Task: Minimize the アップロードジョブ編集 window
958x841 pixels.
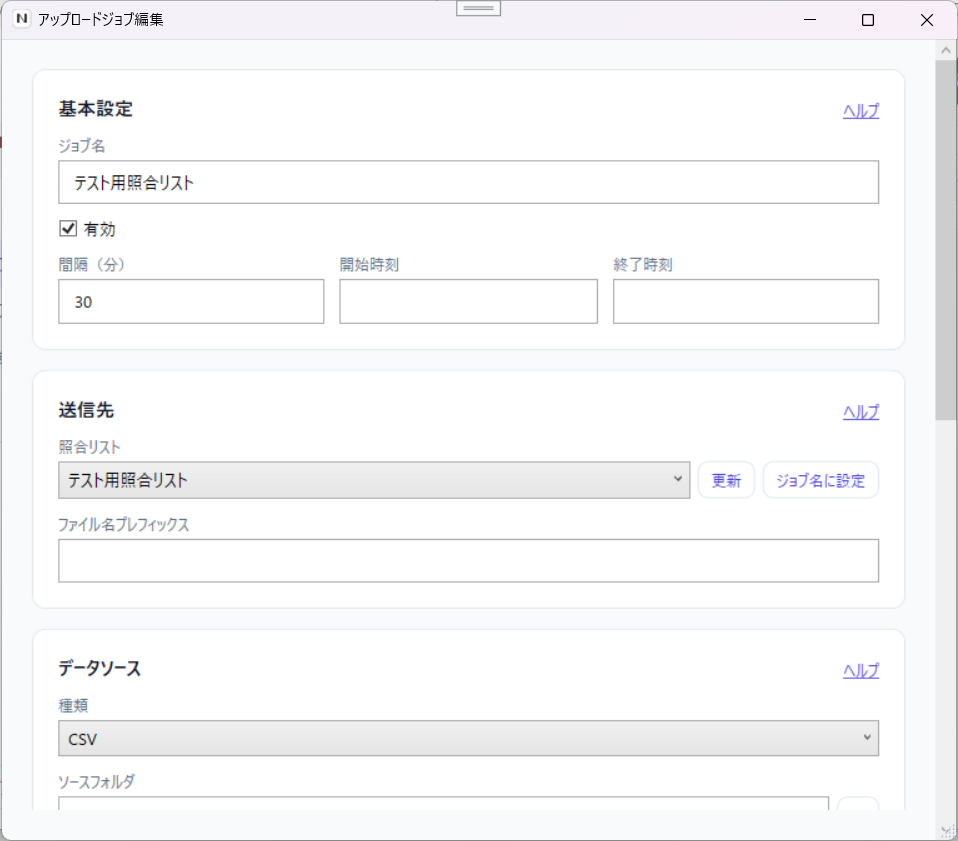Action: [x=810, y=20]
